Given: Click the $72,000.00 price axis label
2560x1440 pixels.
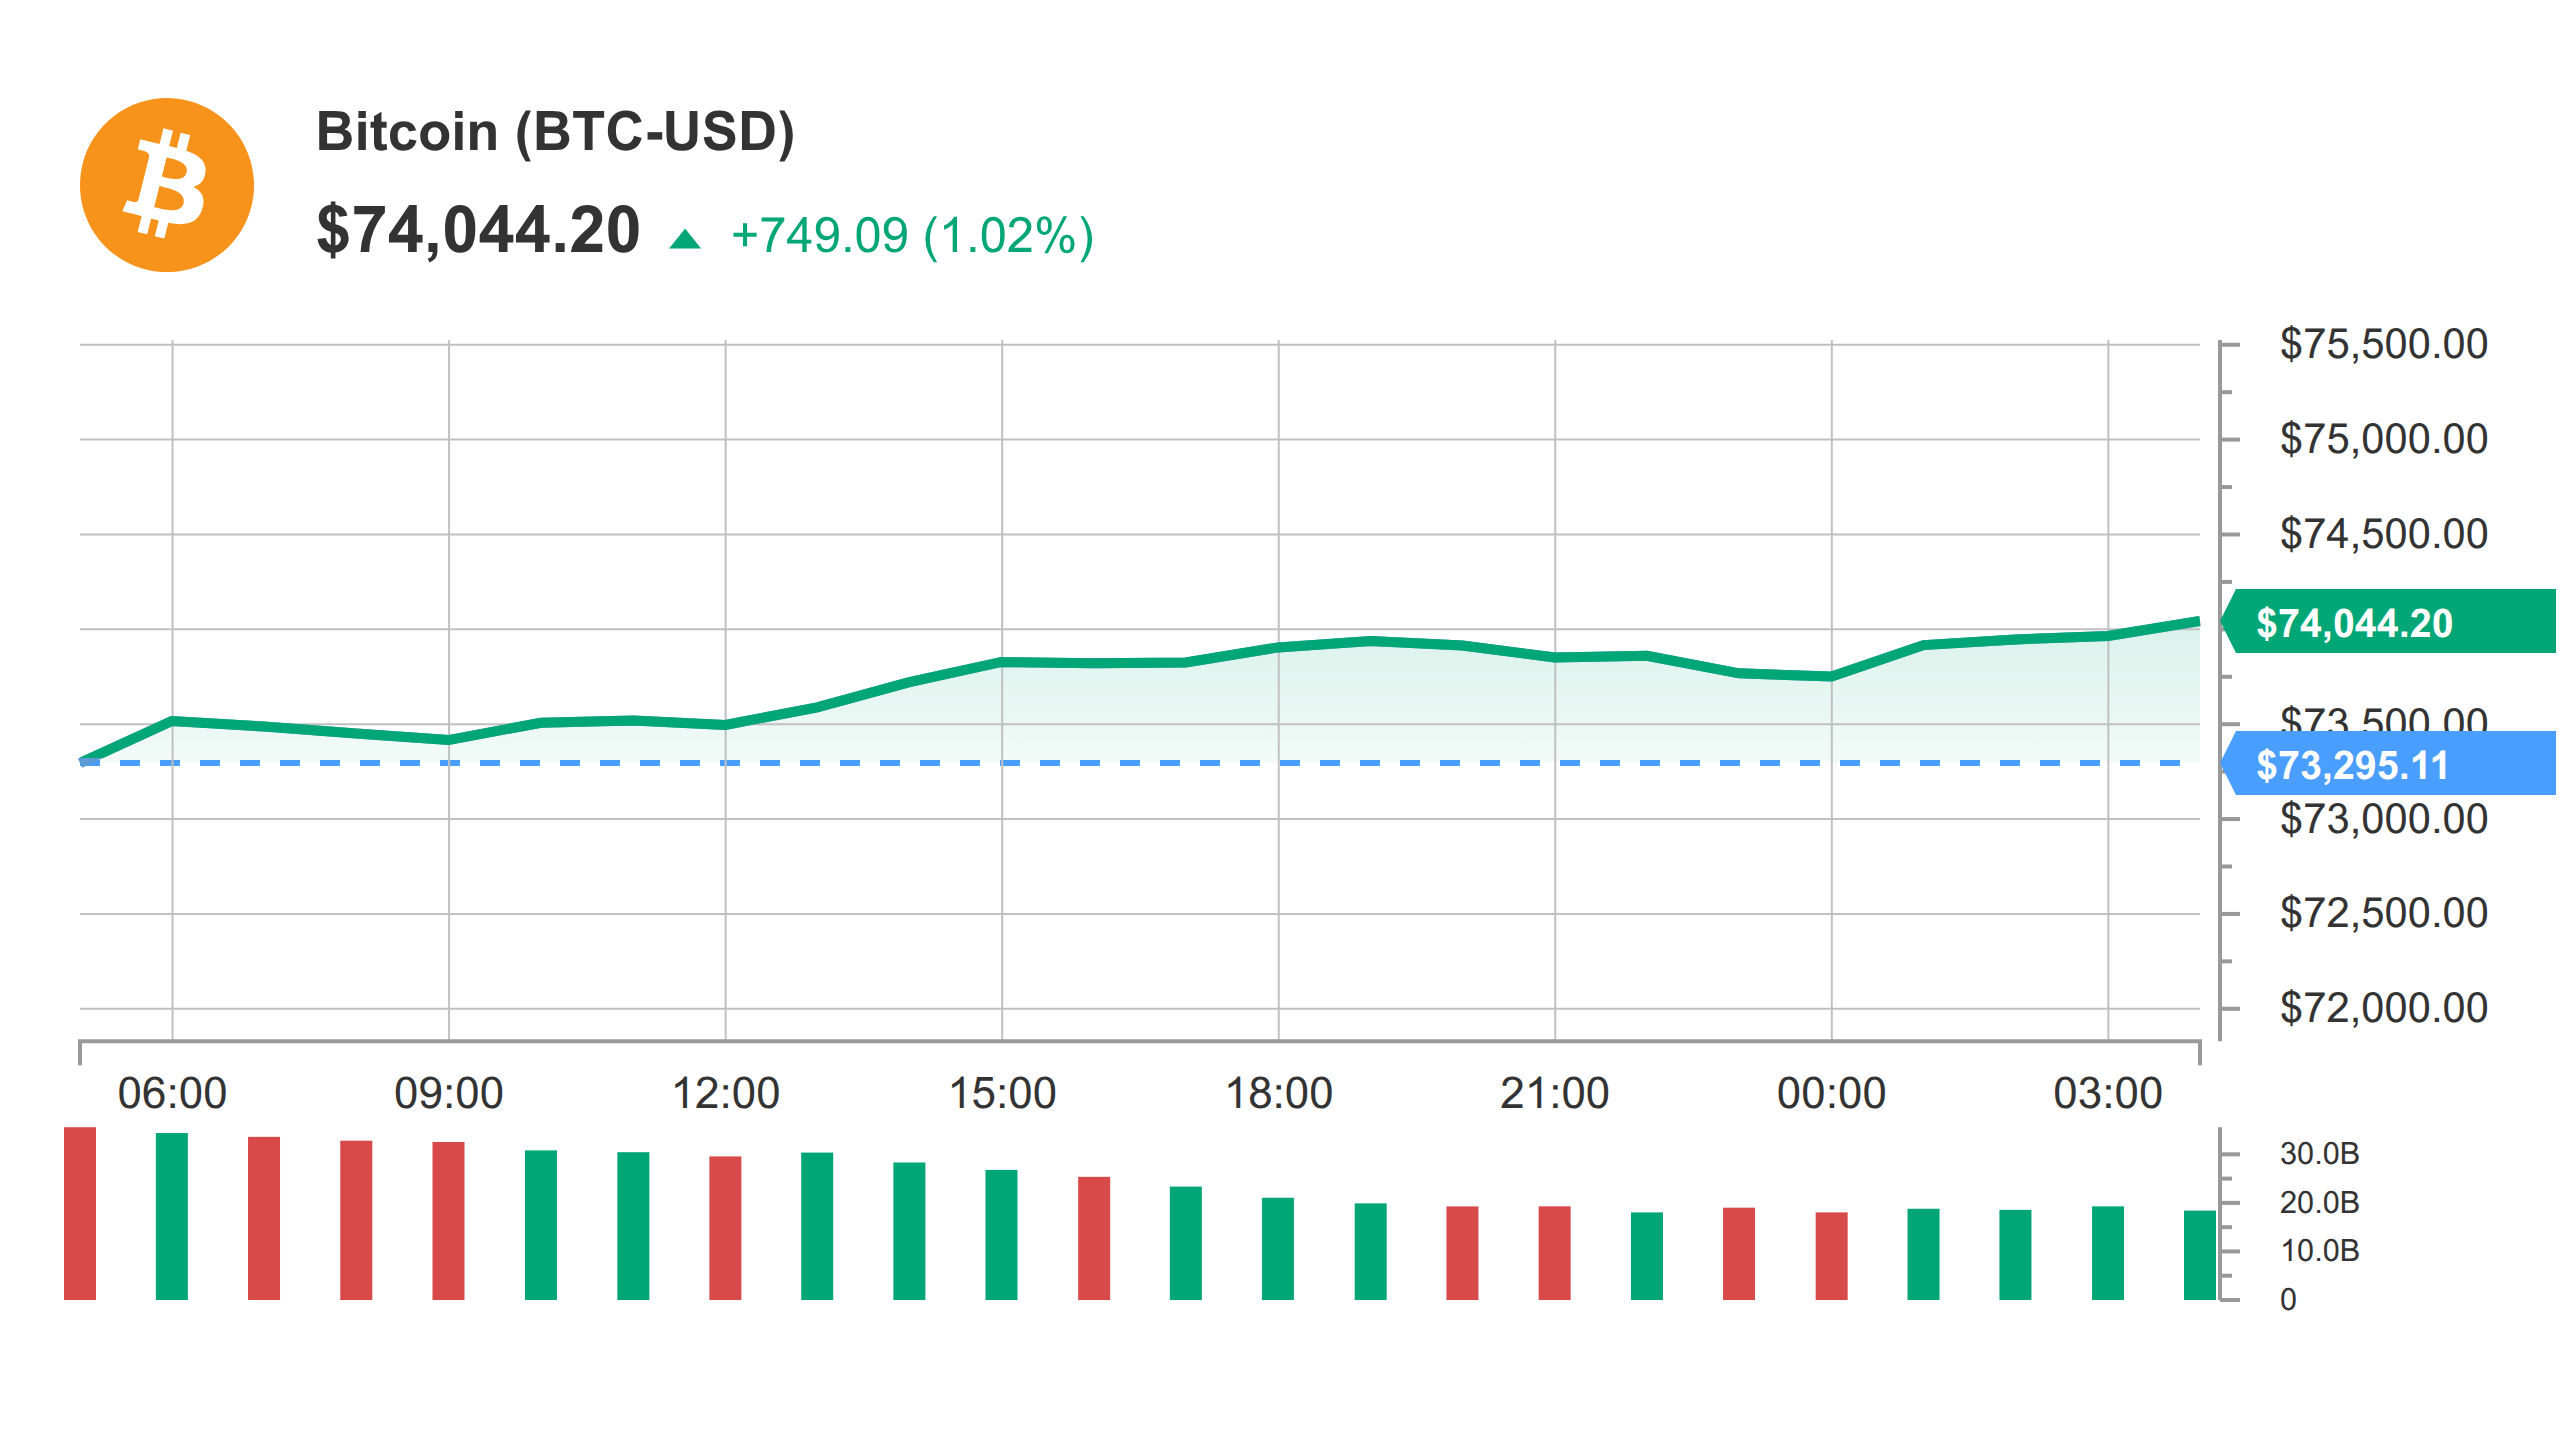Looking at the screenshot, I should (x=2383, y=1008).
